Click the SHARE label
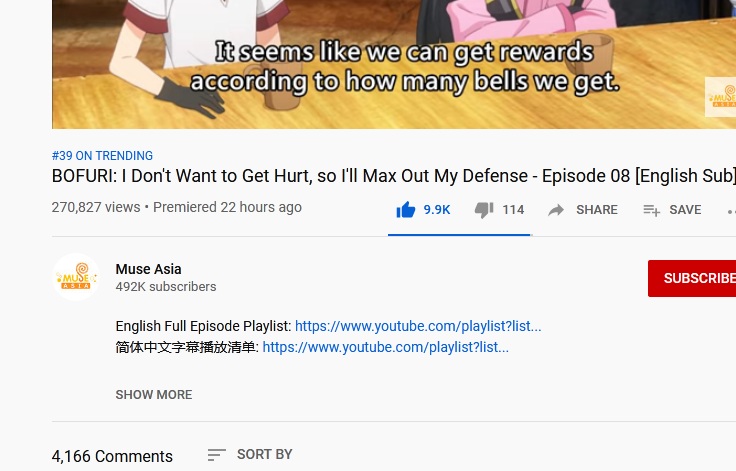 click(x=597, y=209)
